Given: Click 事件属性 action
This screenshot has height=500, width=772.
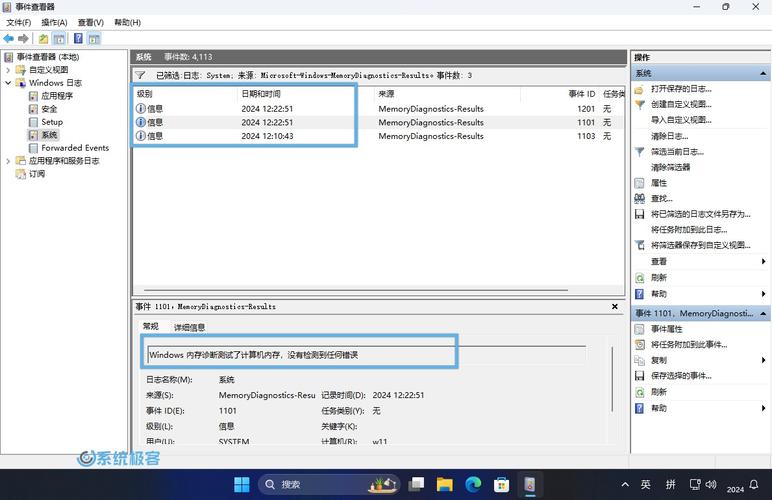Looking at the screenshot, I should pos(667,329).
